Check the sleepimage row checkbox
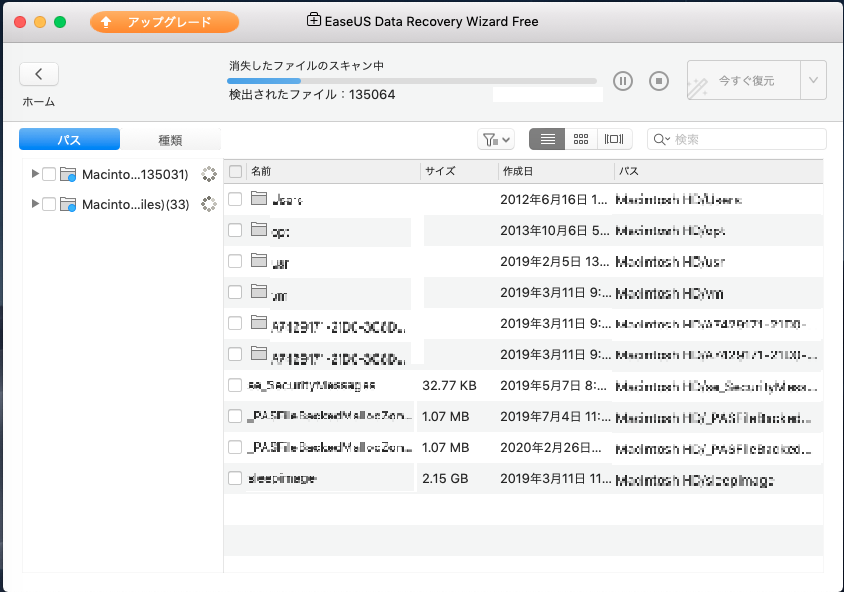 point(235,478)
